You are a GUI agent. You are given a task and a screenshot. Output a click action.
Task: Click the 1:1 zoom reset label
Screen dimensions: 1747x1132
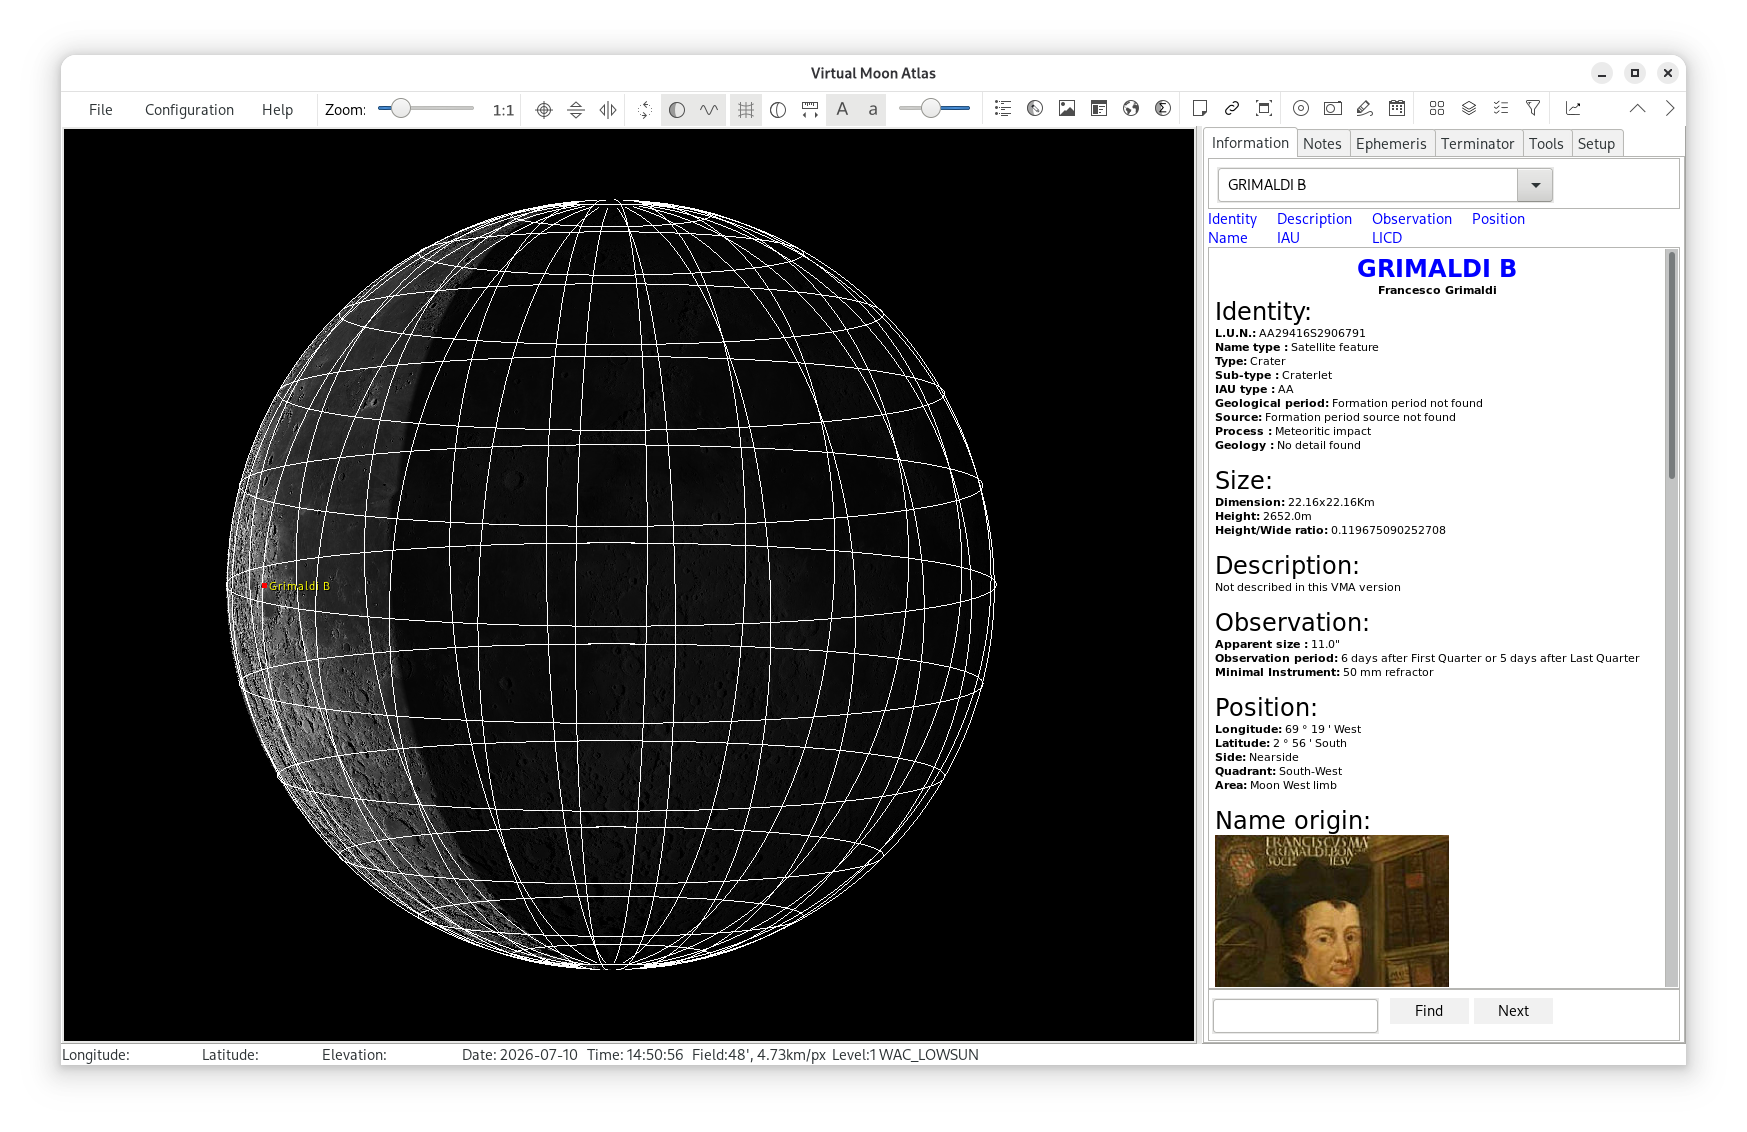[503, 110]
